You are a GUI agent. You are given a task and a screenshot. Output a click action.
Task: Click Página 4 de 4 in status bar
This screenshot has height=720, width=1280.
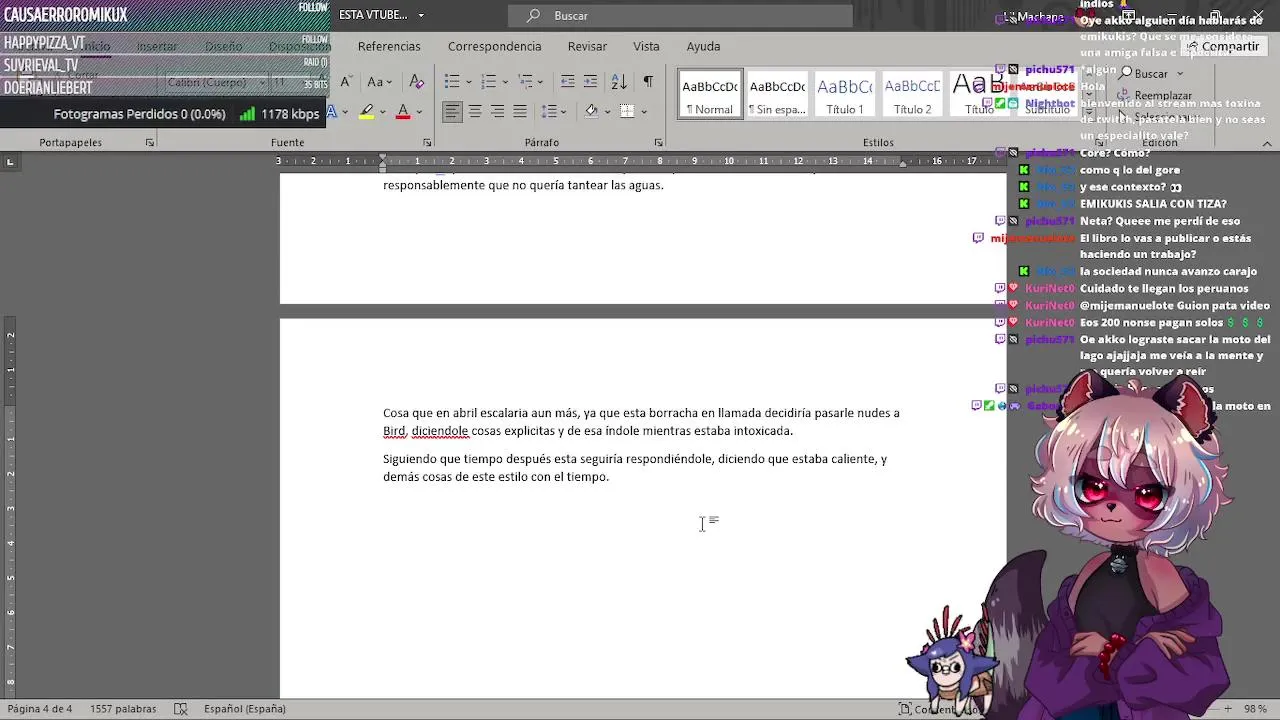click(x=40, y=709)
